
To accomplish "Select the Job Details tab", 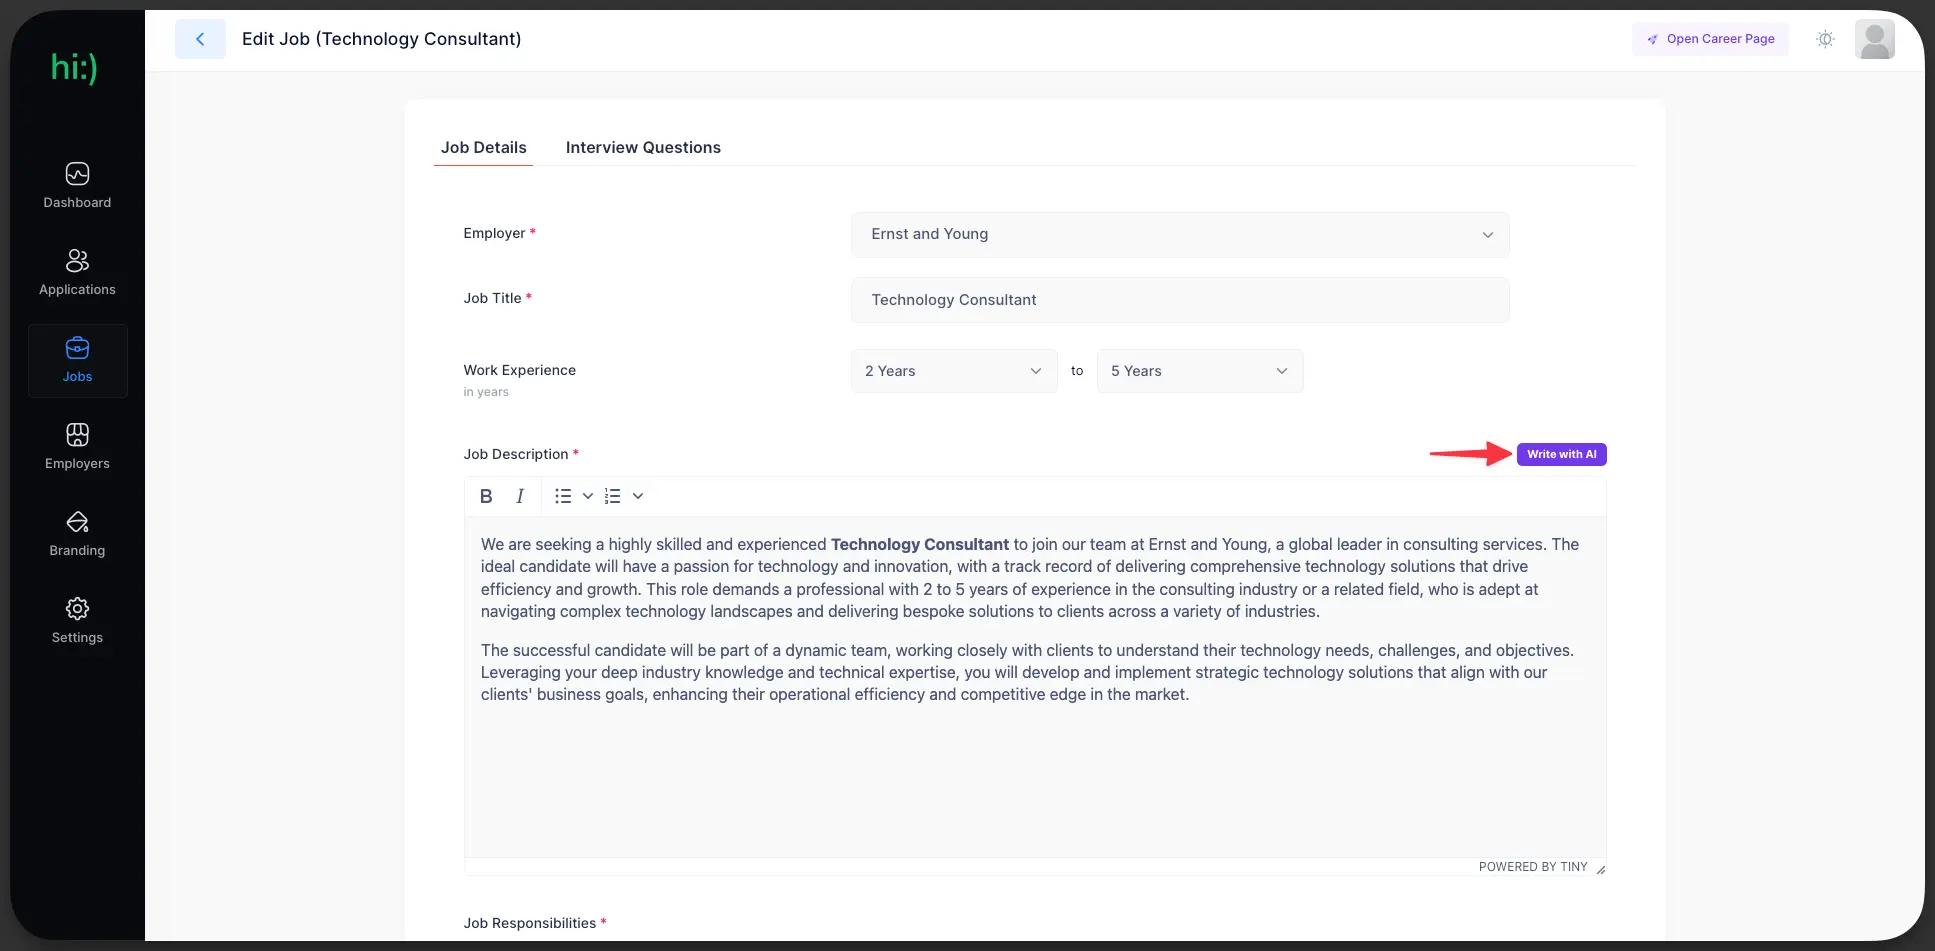I will coord(483,147).
